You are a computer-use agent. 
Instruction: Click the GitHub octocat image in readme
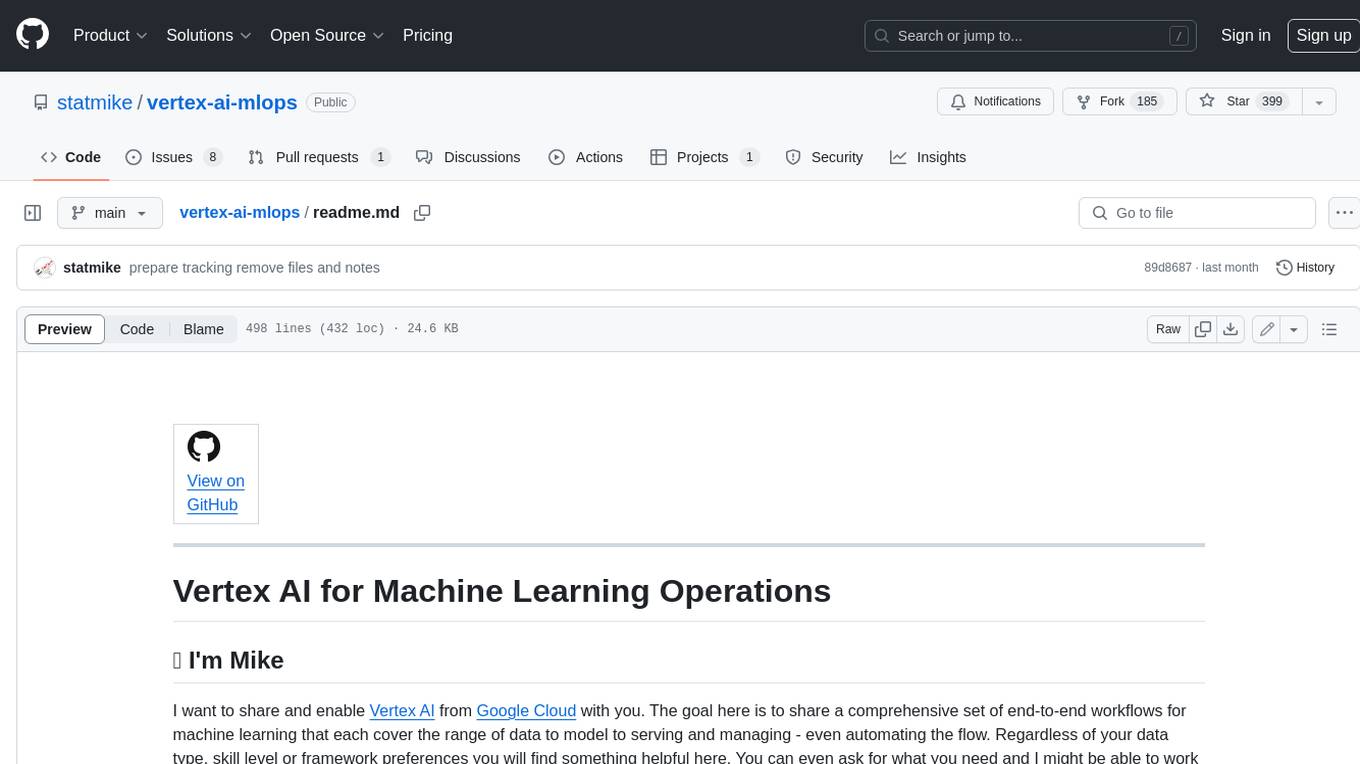(204, 446)
